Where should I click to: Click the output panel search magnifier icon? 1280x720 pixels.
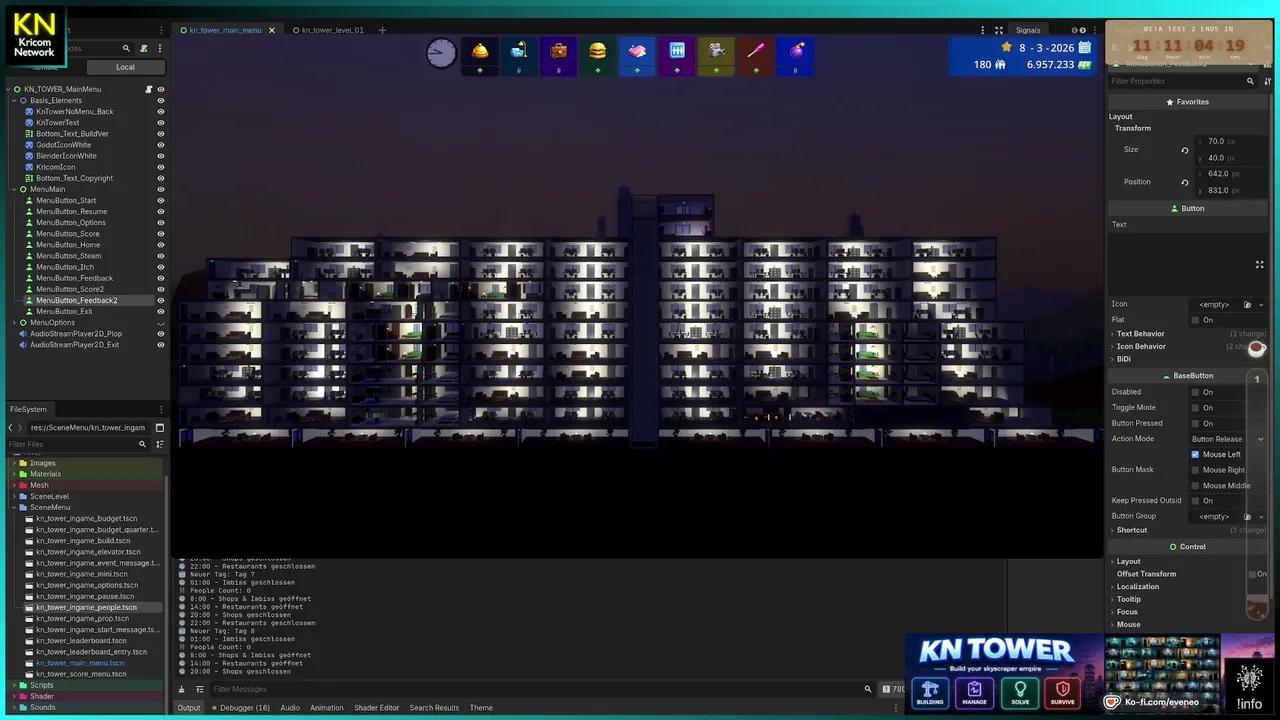[x=868, y=689]
